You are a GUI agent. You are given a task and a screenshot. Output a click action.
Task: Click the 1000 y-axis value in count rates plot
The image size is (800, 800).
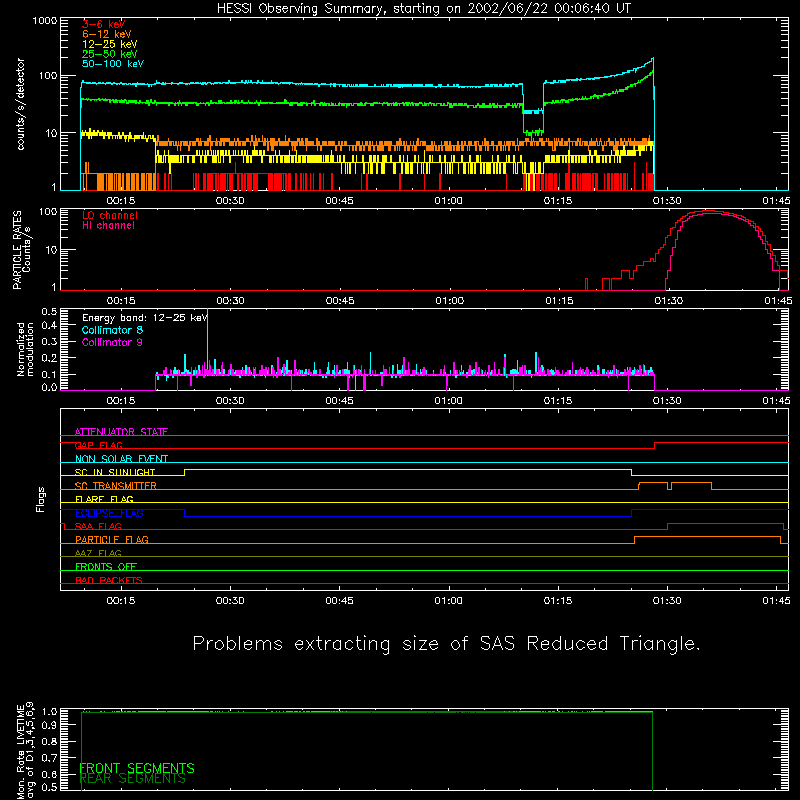pyautogui.click(x=44, y=21)
